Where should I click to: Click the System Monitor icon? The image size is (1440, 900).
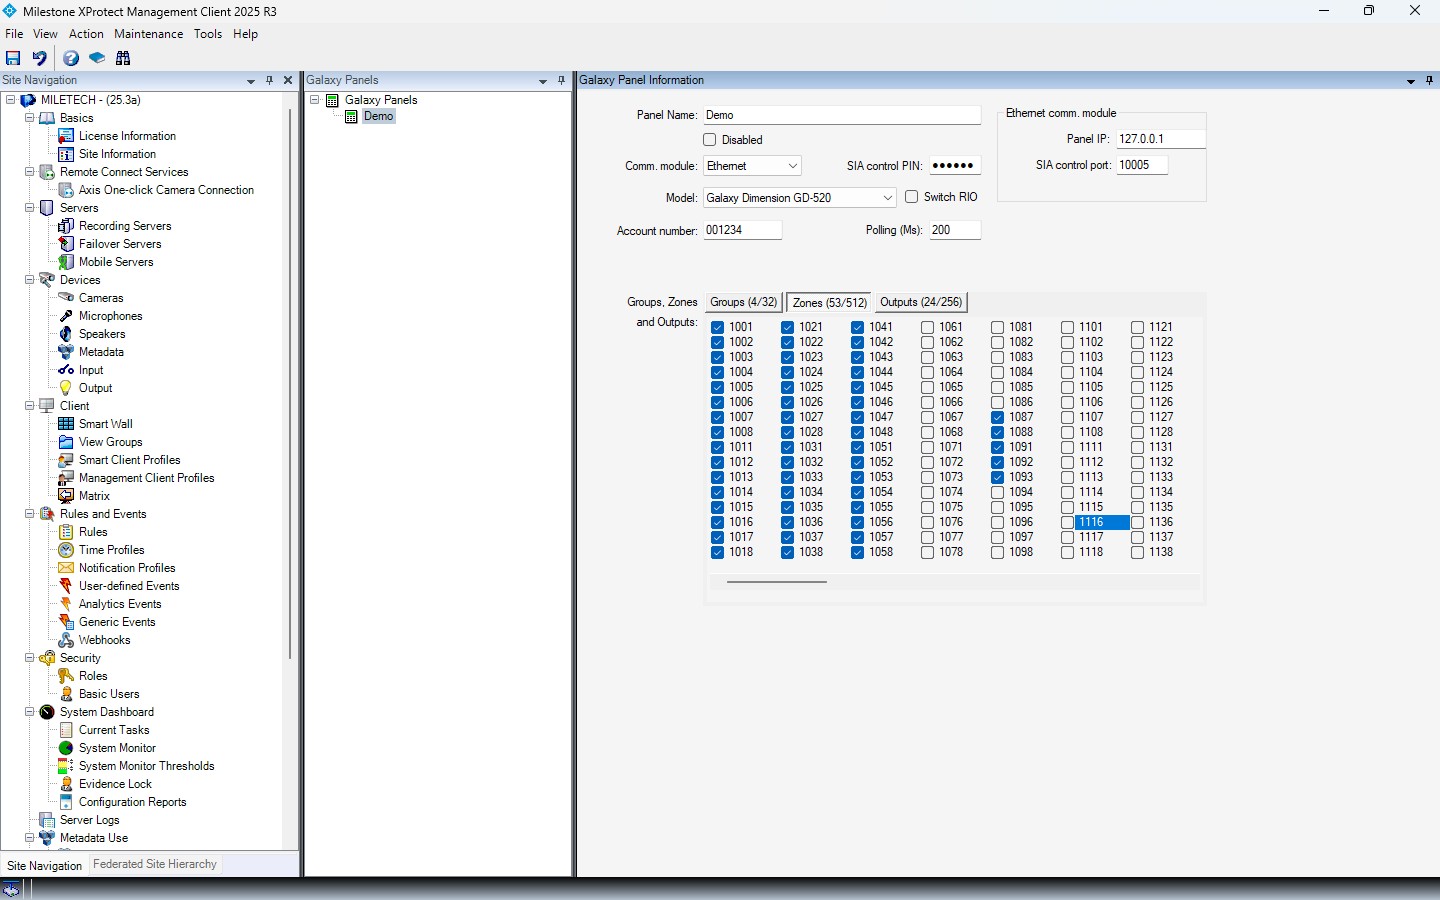click(66, 748)
